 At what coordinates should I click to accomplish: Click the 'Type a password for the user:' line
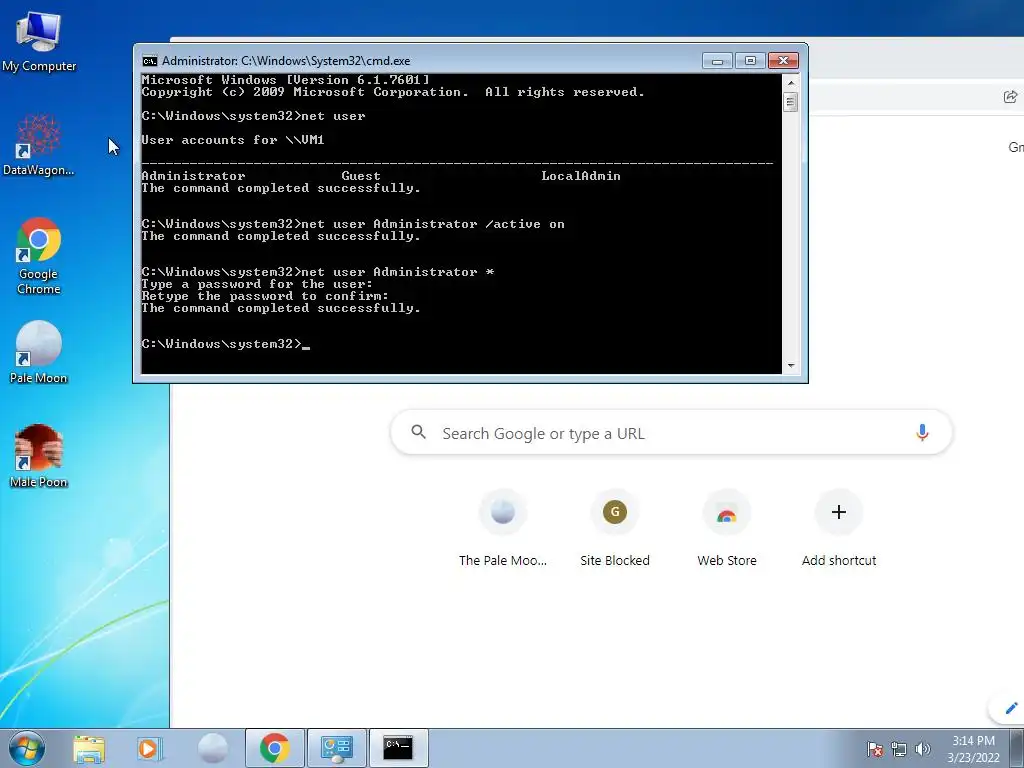tap(257, 284)
